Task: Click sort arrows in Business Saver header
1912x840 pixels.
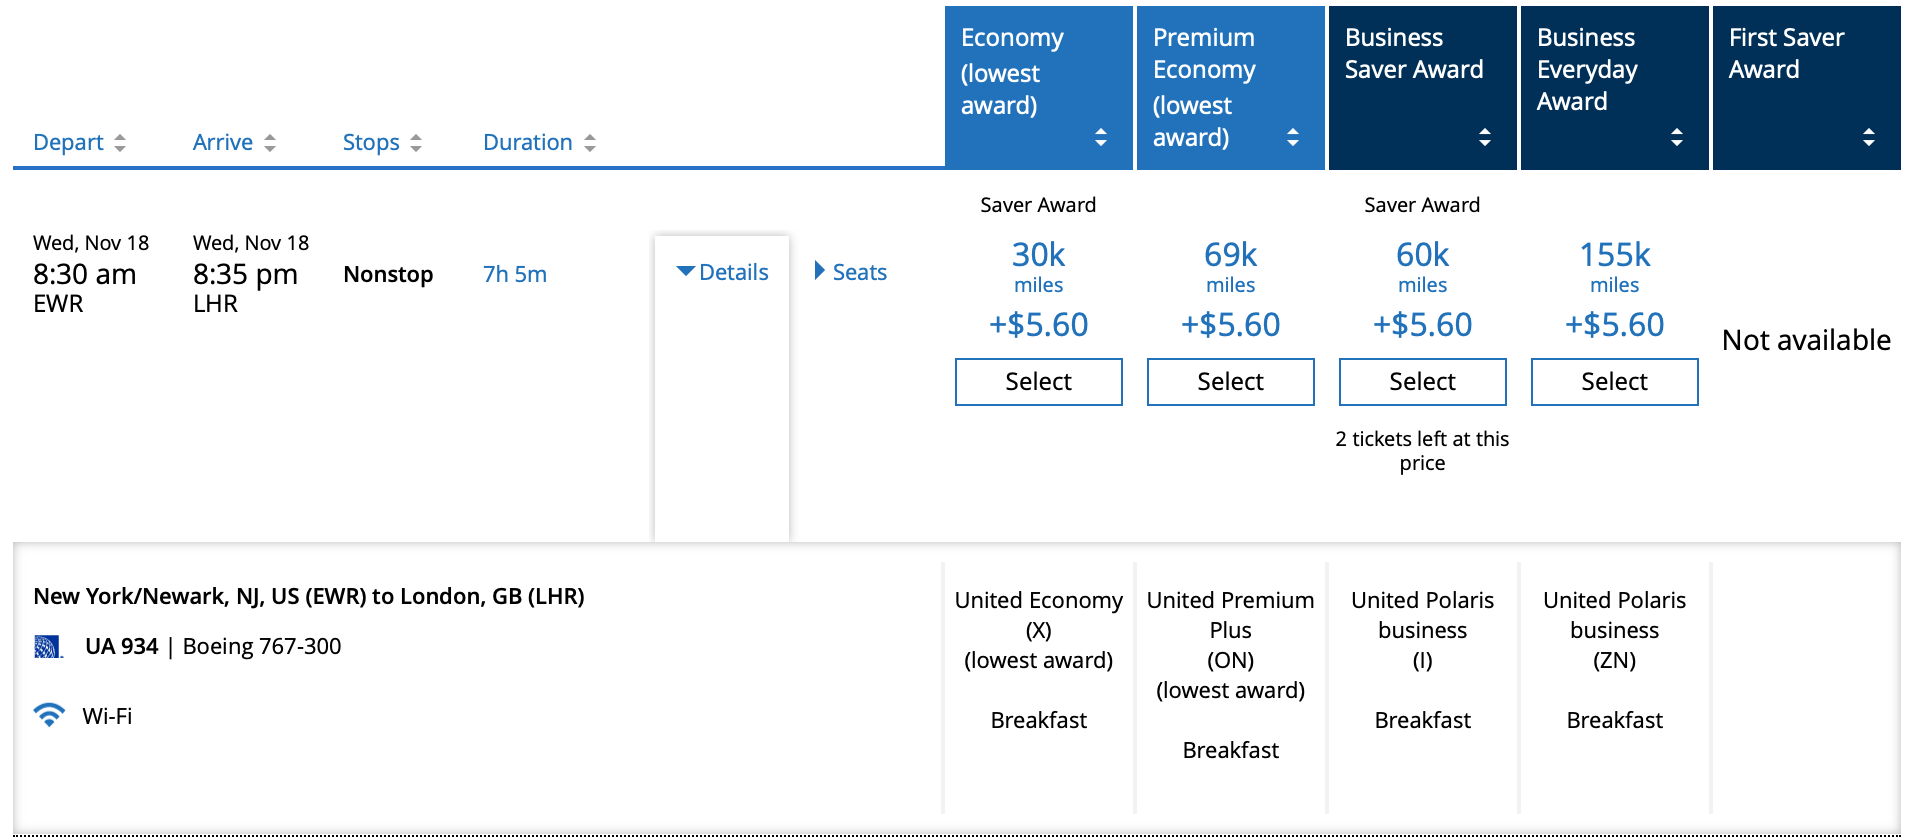Action: [1485, 137]
